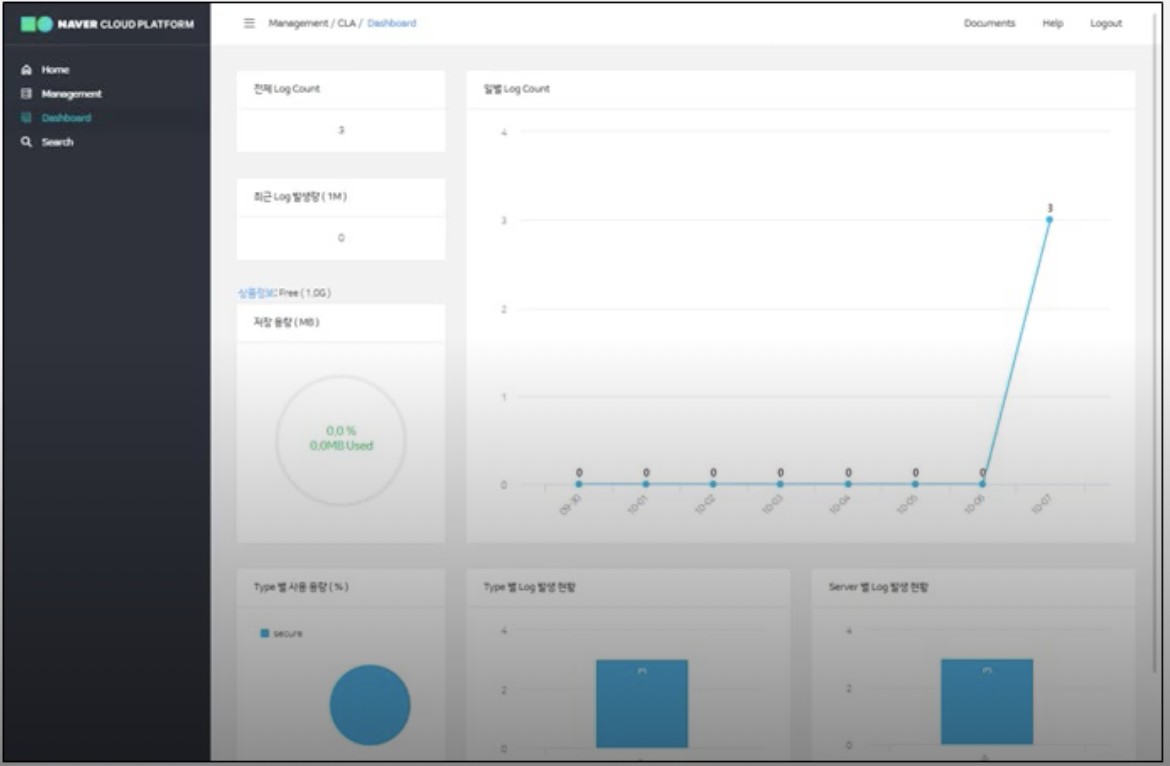
Task: Click the 09-30 data point on chart
Action: click(x=579, y=485)
